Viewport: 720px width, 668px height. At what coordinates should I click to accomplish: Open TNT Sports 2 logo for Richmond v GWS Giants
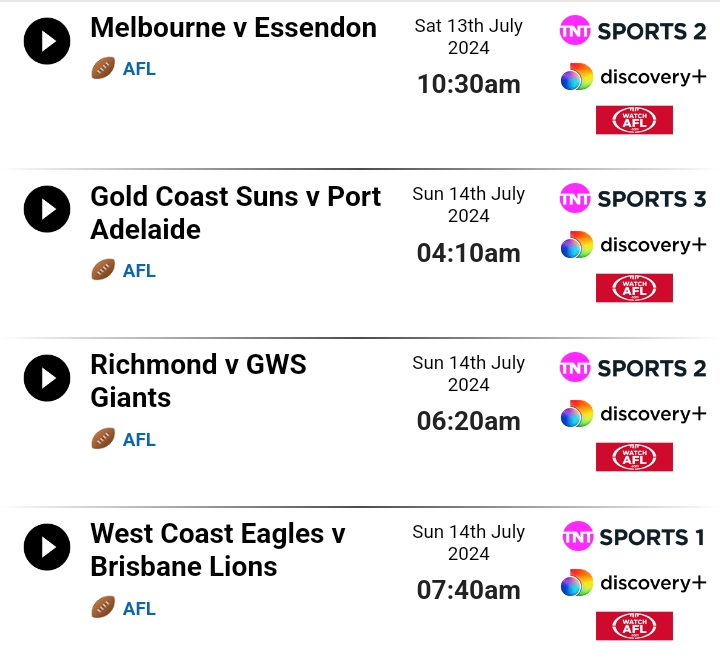(633, 367)
